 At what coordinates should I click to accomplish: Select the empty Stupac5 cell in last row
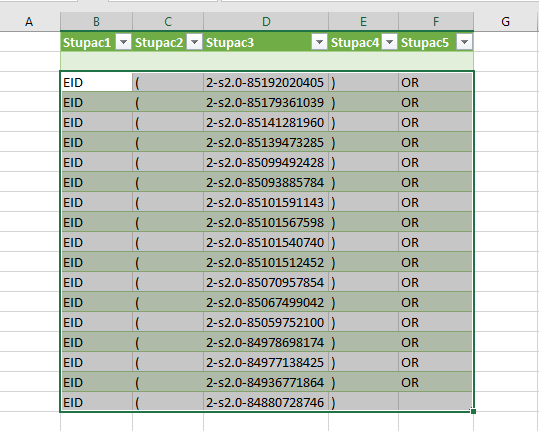tap(436, 402)
